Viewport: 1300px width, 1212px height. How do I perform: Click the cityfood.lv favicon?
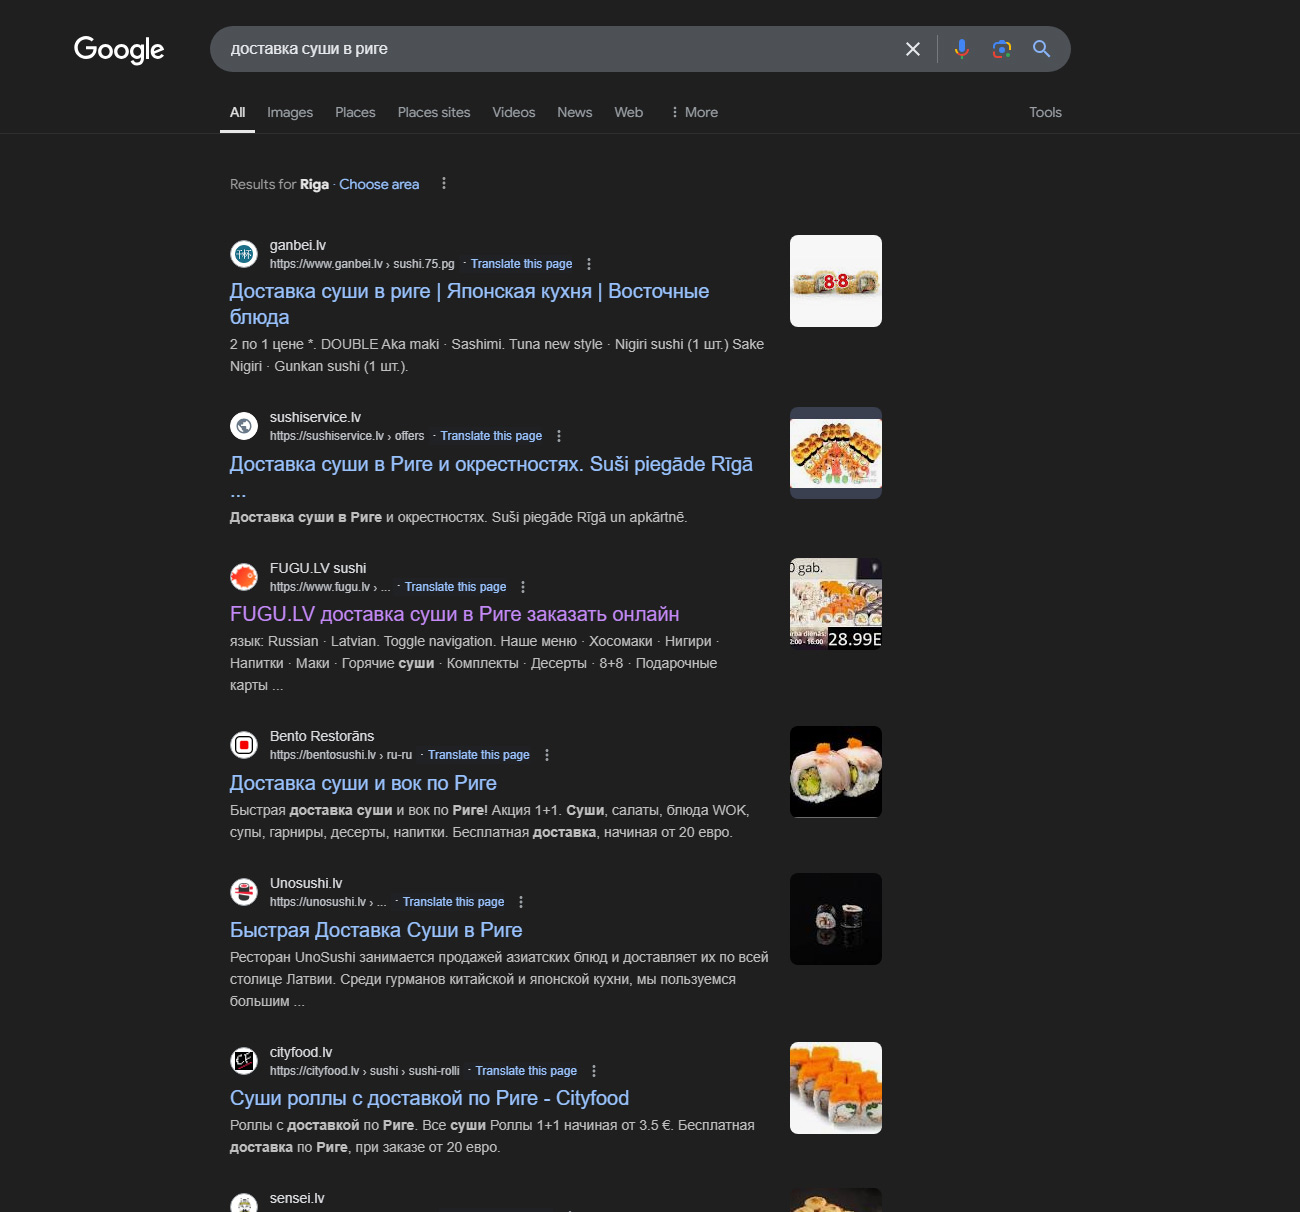pos(244,1061)
